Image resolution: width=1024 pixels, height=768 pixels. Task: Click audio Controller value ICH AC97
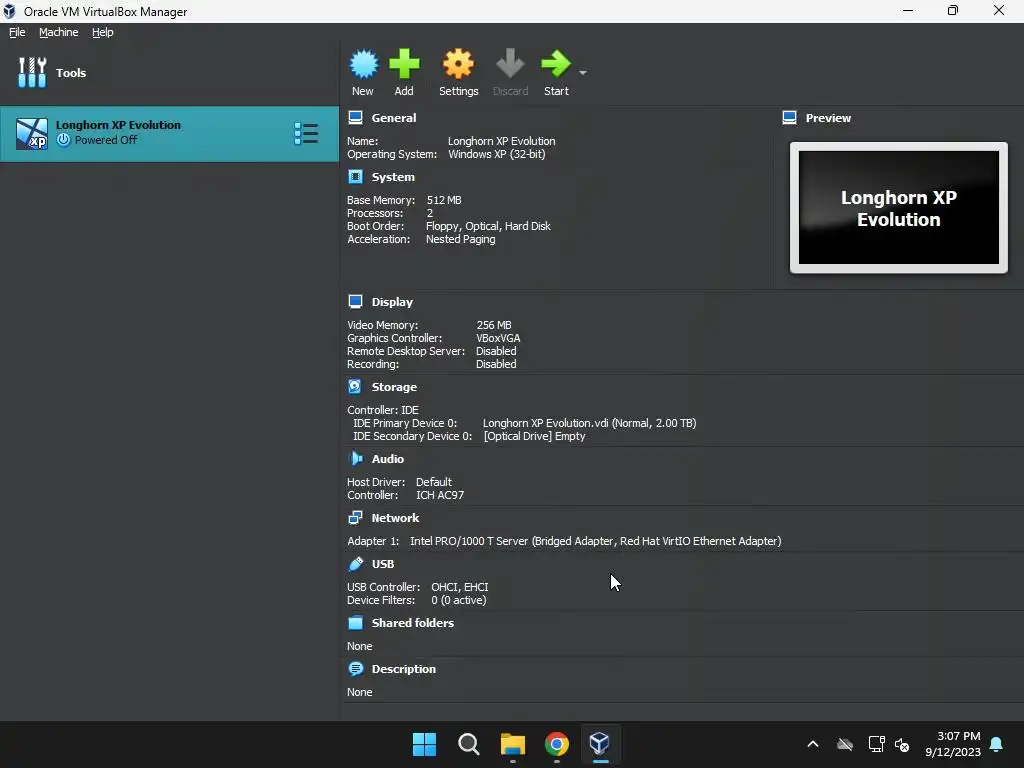pos(440,495)
